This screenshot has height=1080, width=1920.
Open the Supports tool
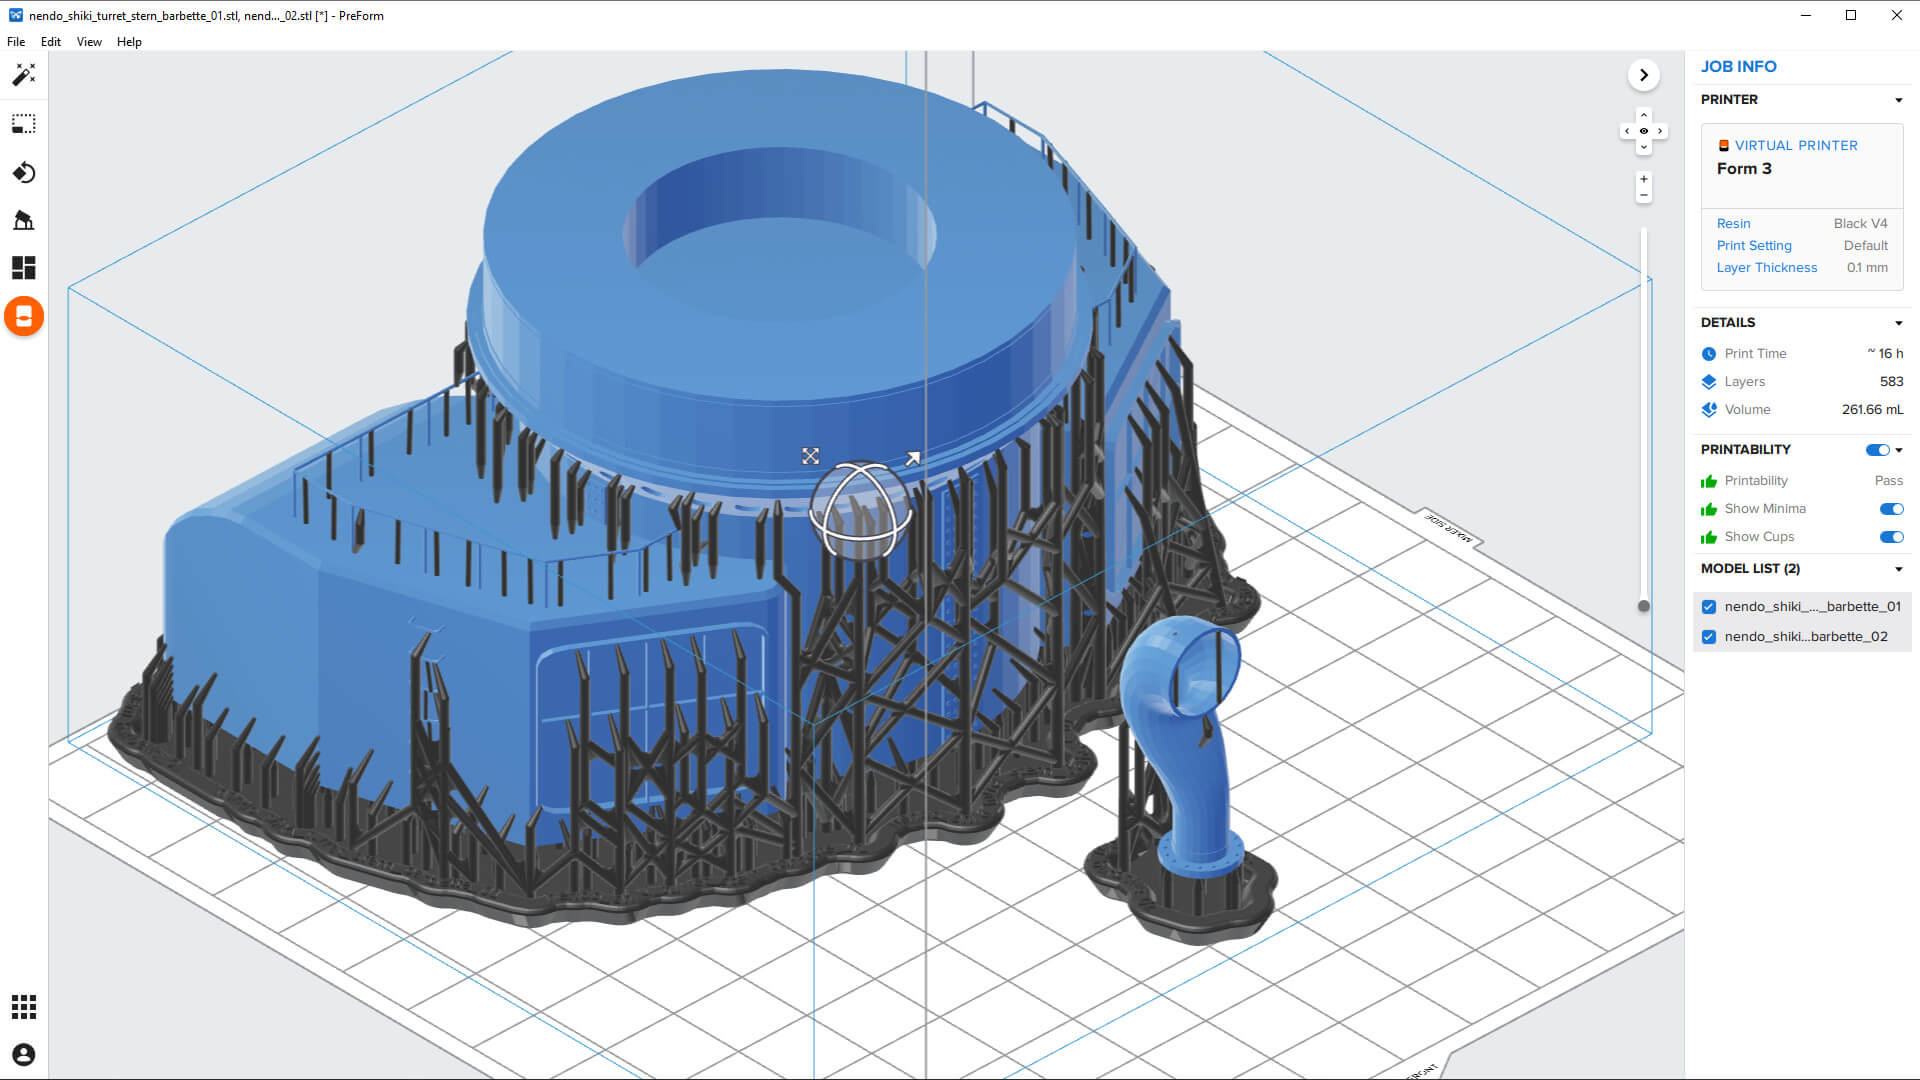click(24, 220)
